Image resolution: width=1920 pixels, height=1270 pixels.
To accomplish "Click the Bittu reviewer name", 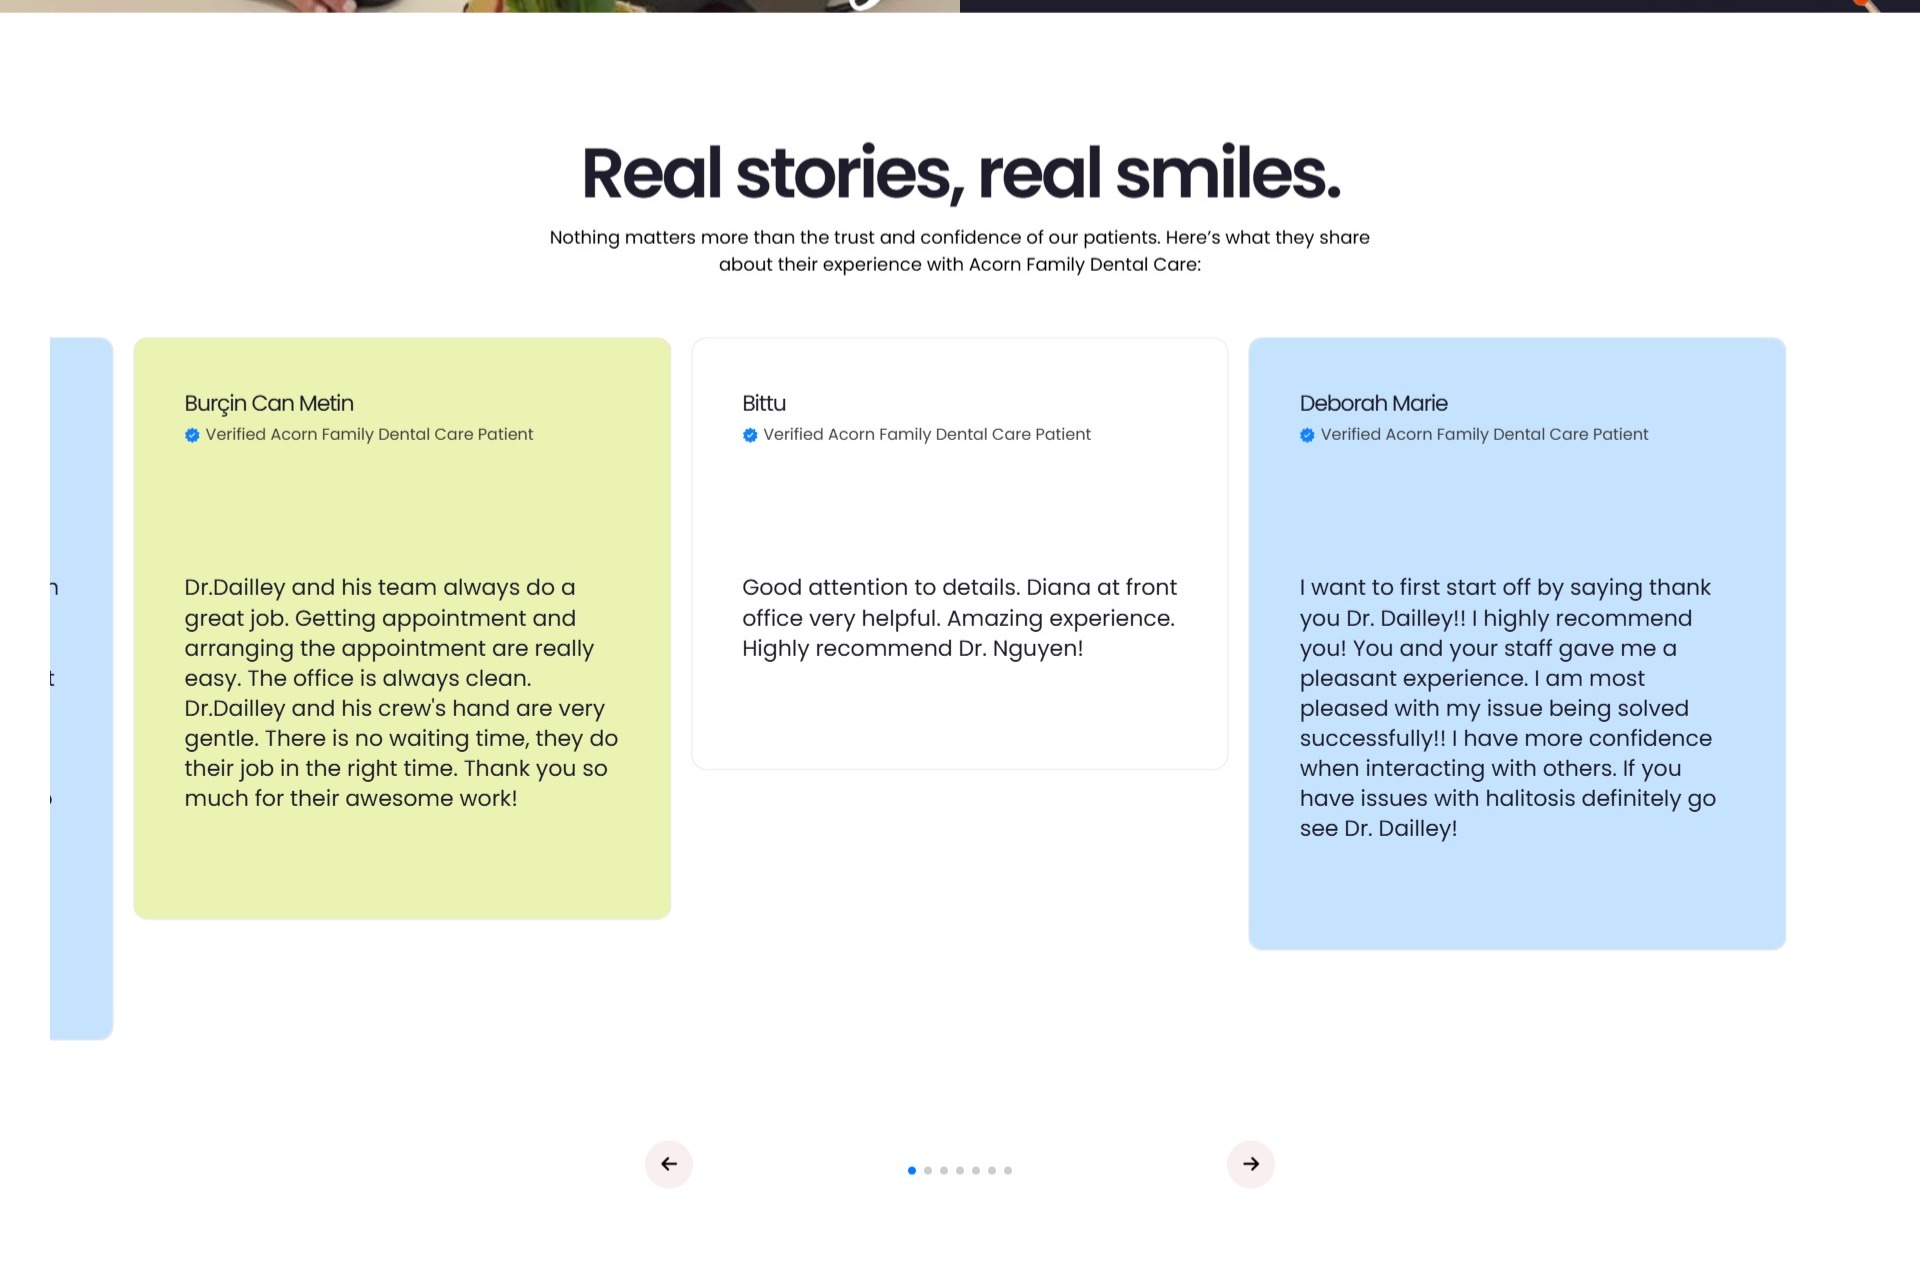I will (764, 403).
